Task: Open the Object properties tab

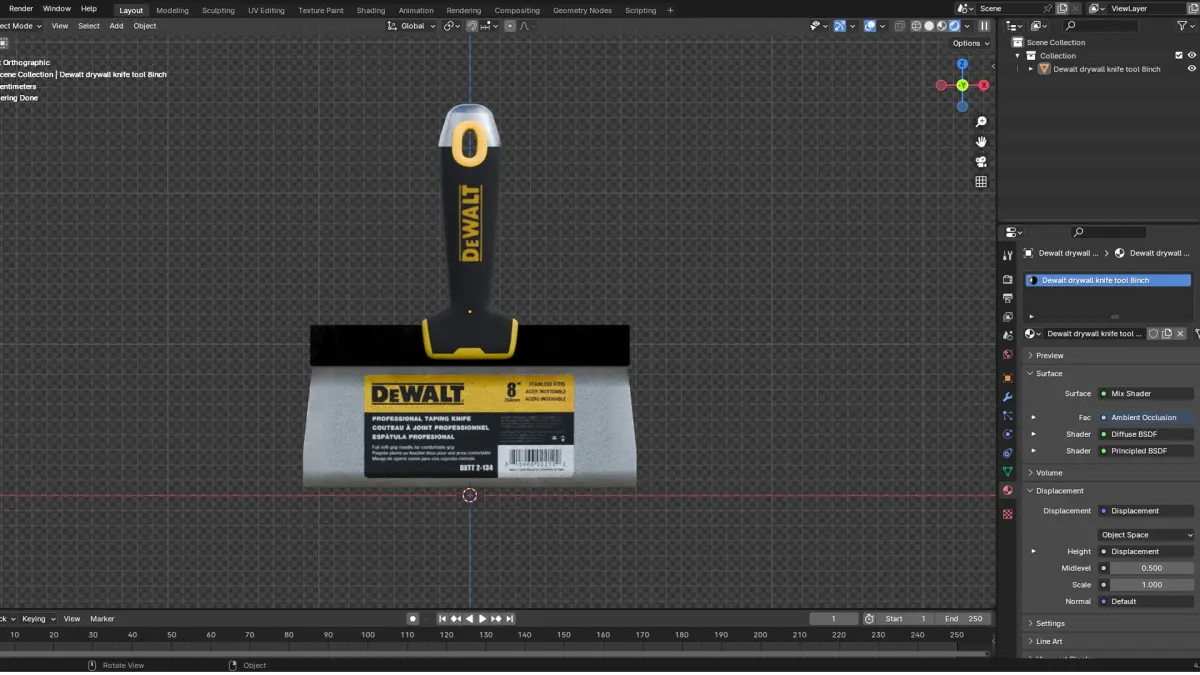Action: point(1007,378)
